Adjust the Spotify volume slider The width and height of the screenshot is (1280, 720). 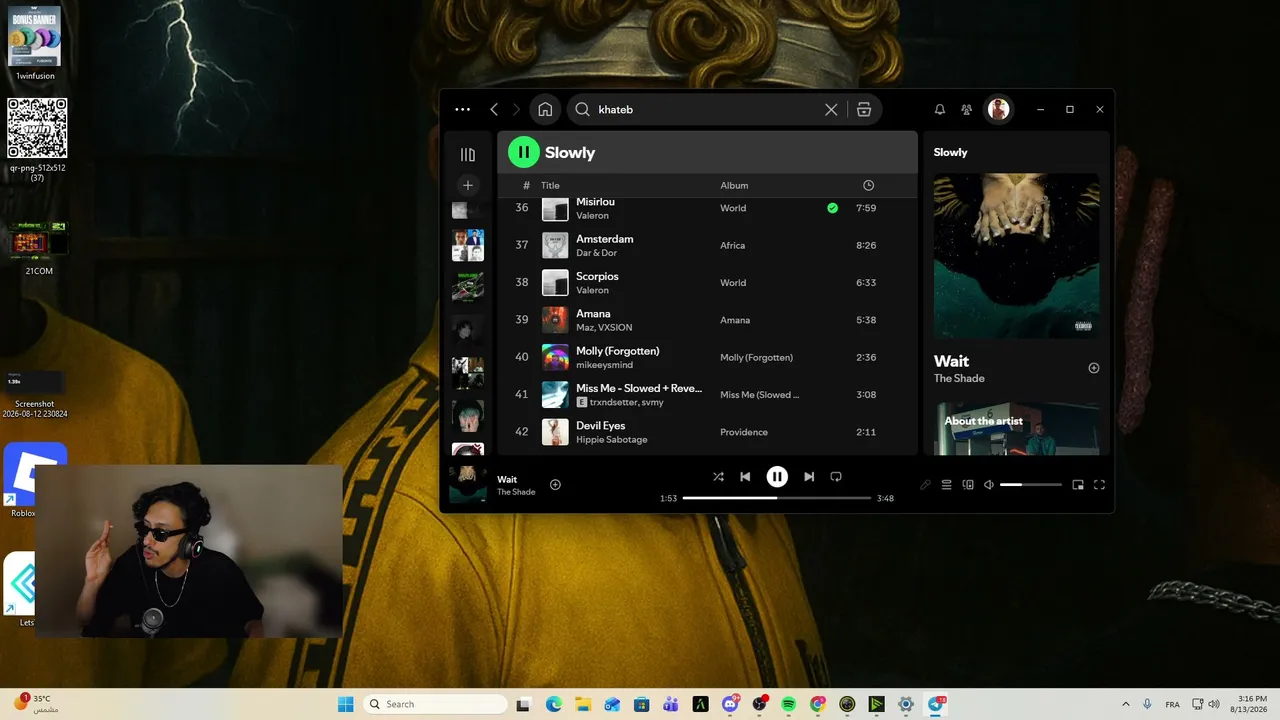pos(1031,485)
